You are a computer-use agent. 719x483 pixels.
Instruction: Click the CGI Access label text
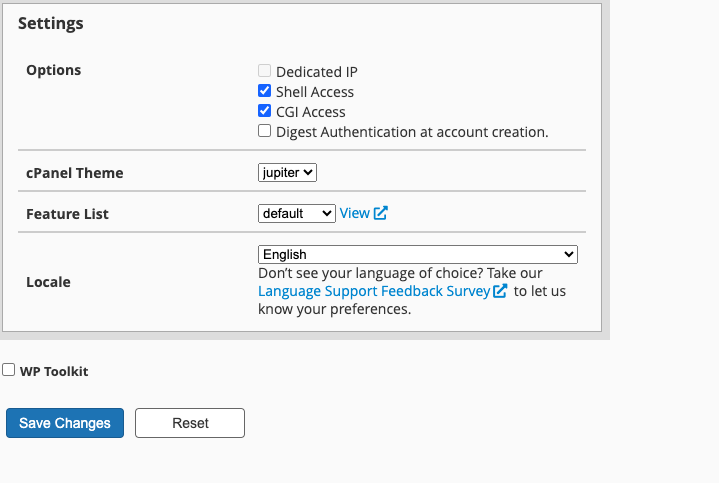pos(311,112)
